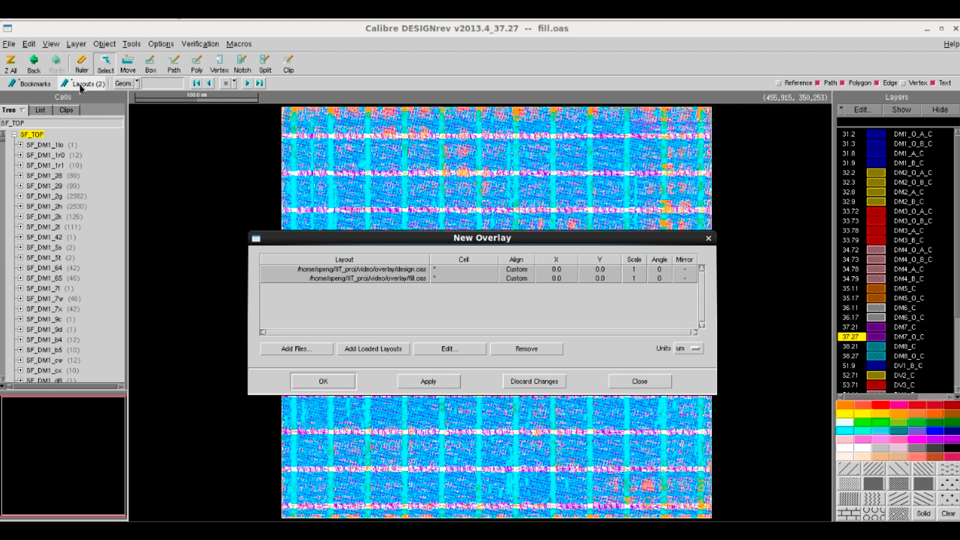Image resolution: width=960 pixels, height=540 pixels.
Task: Close the New Overlay dialog with X
Action: tap(708, 238)
